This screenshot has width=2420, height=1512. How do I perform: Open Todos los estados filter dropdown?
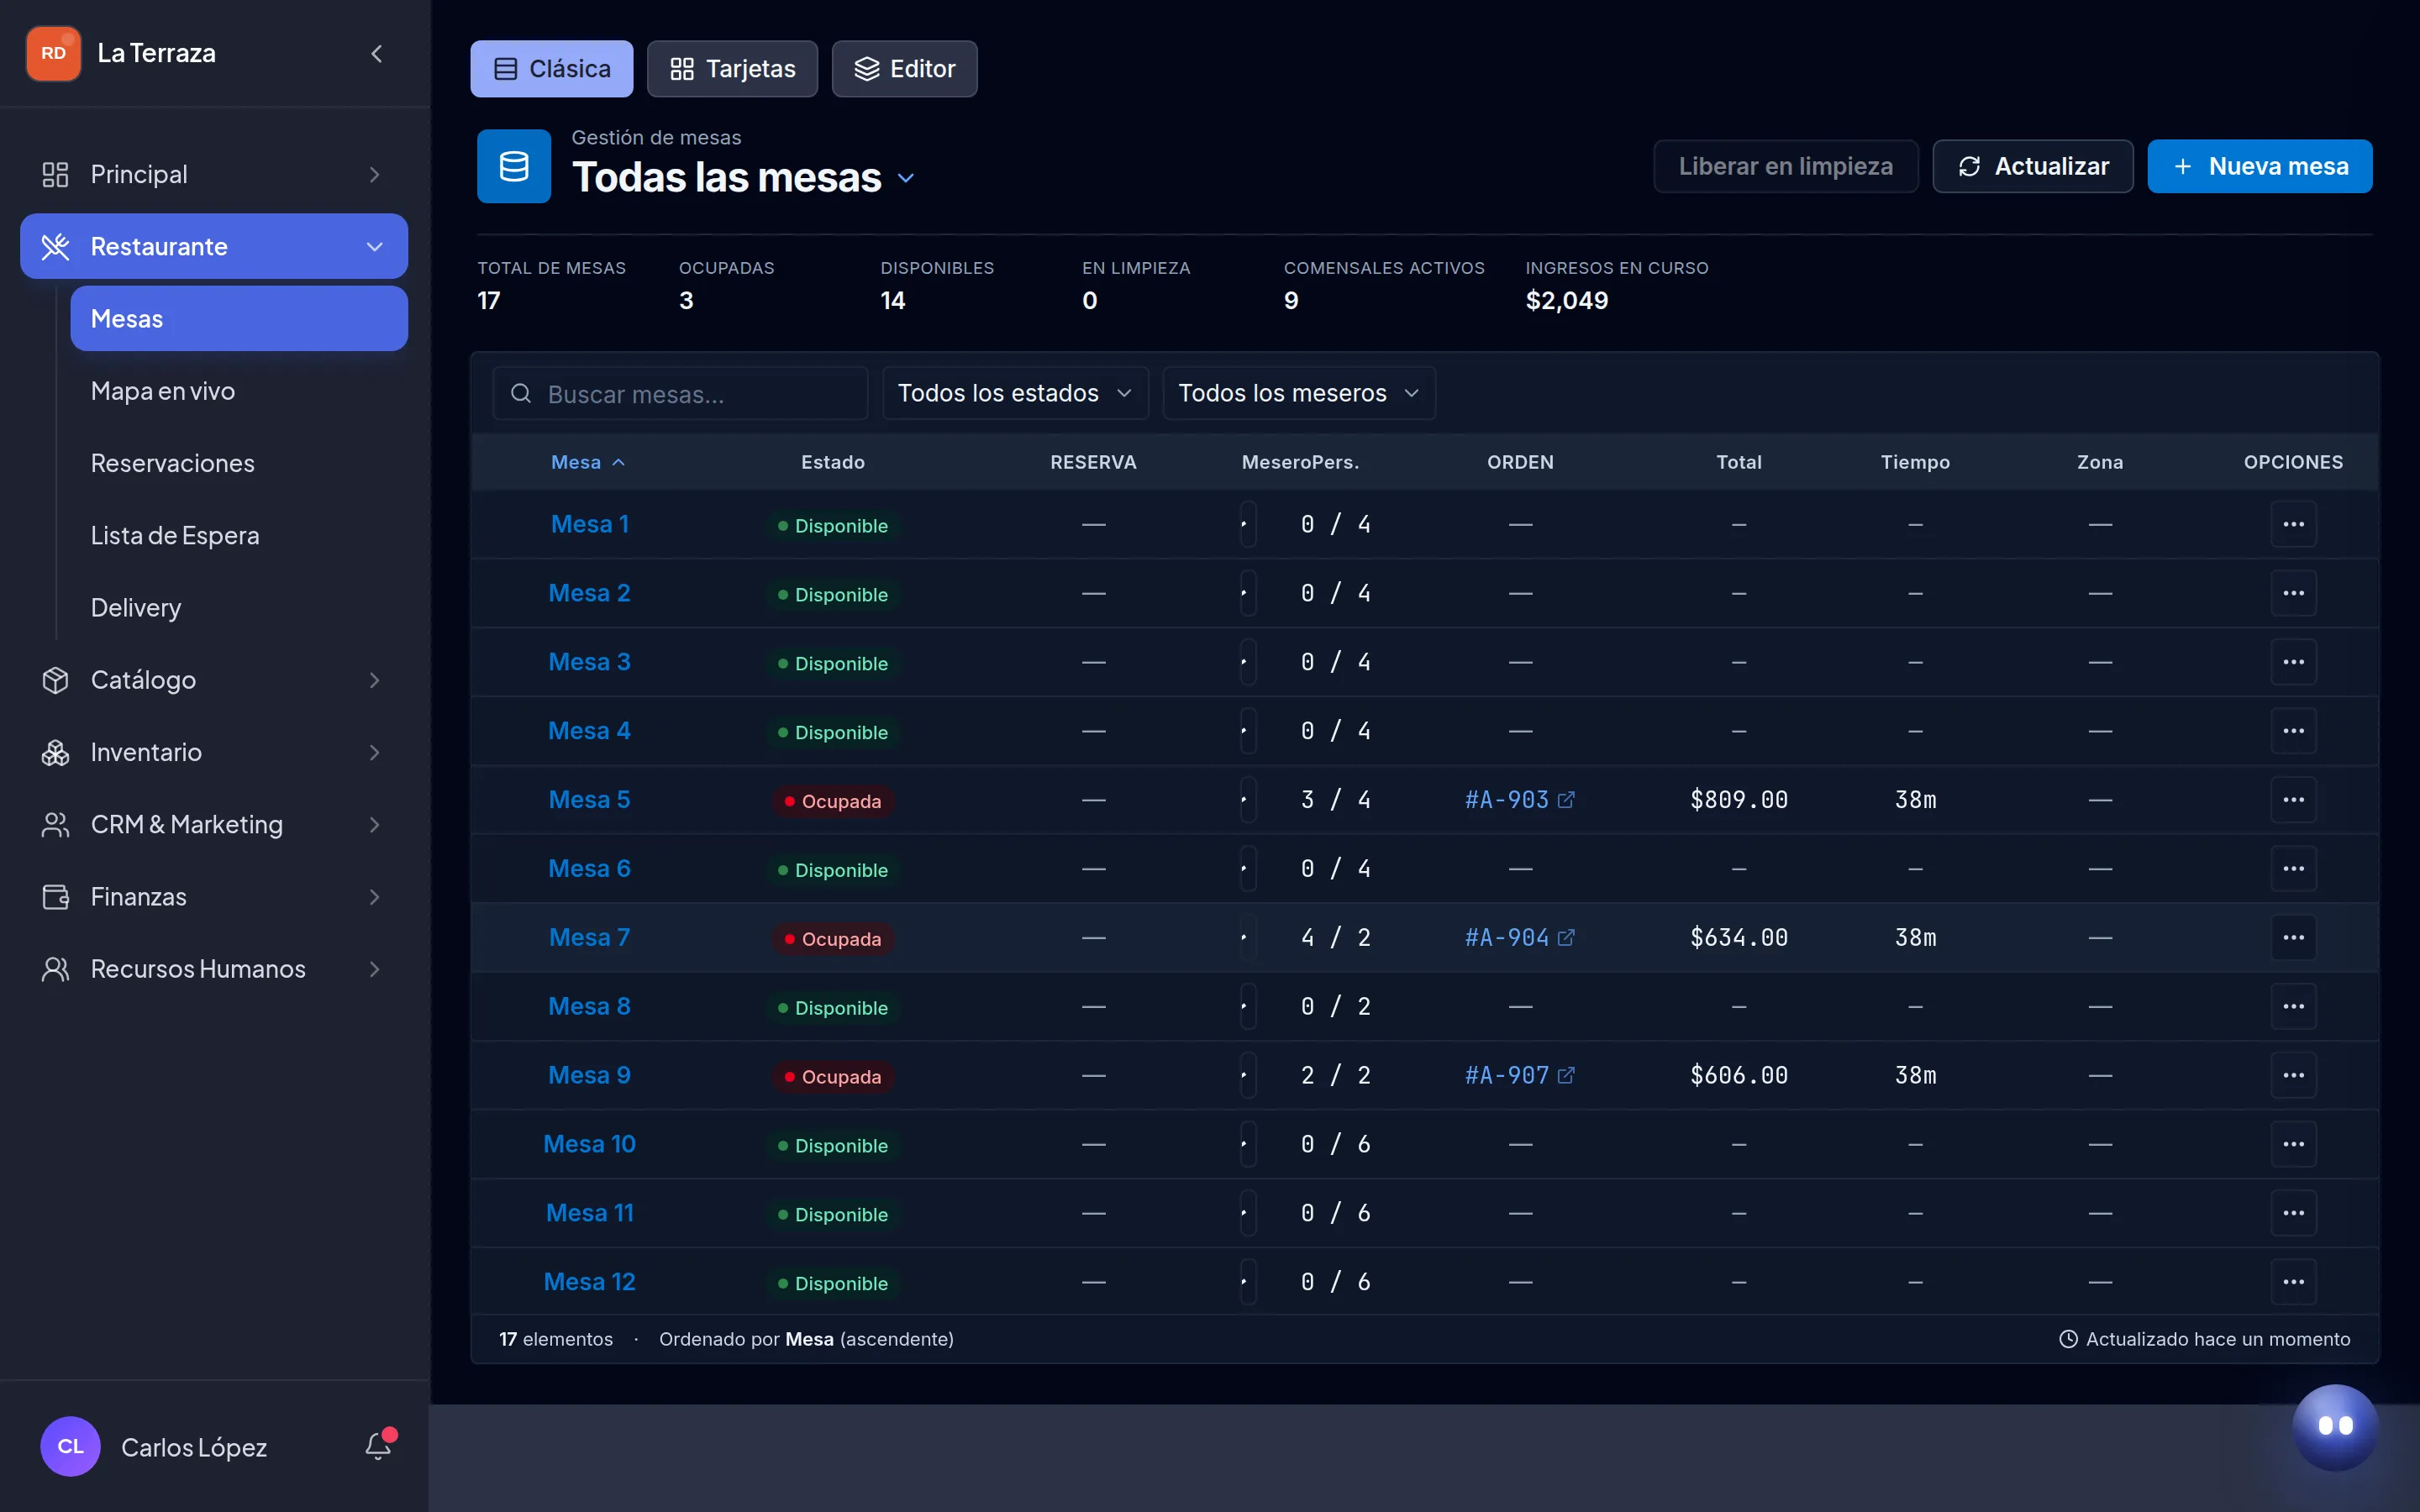1015,393
